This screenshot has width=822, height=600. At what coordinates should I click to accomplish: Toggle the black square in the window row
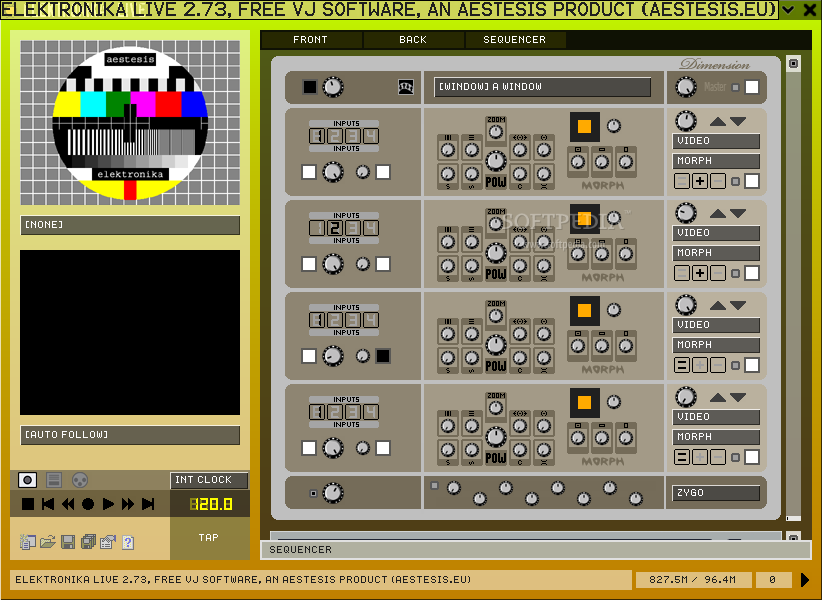click(310, 87)
